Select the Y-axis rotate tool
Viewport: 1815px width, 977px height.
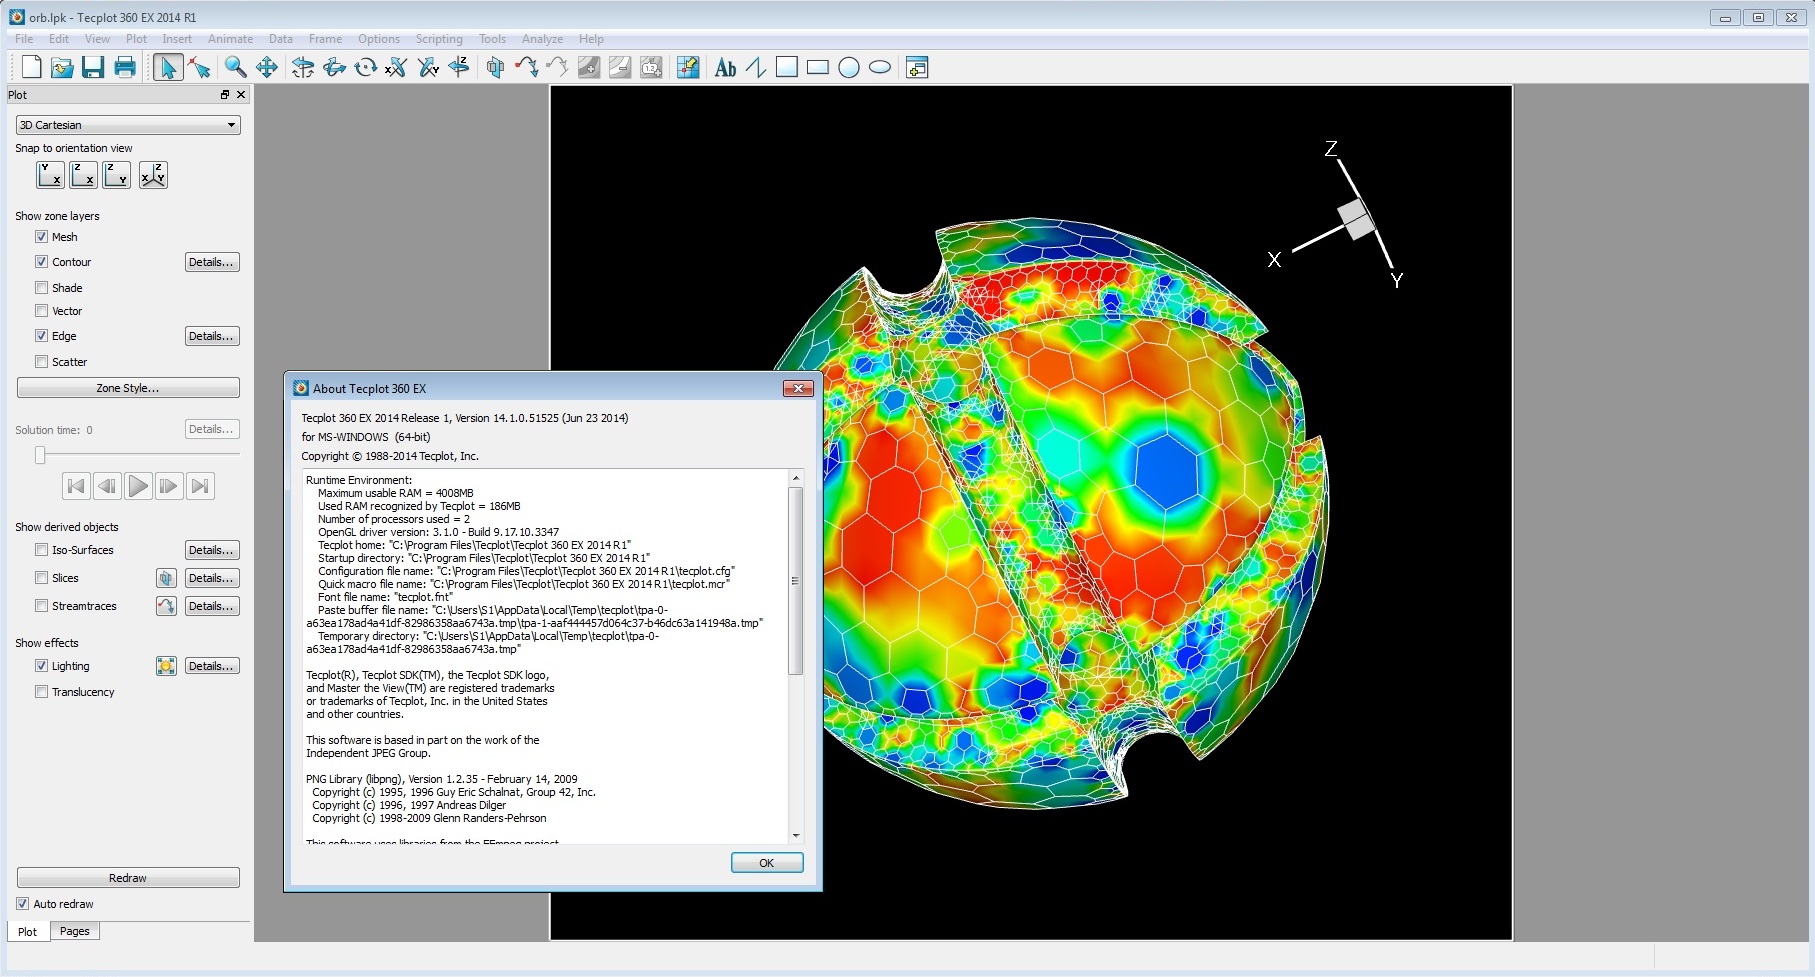[428, 67]
